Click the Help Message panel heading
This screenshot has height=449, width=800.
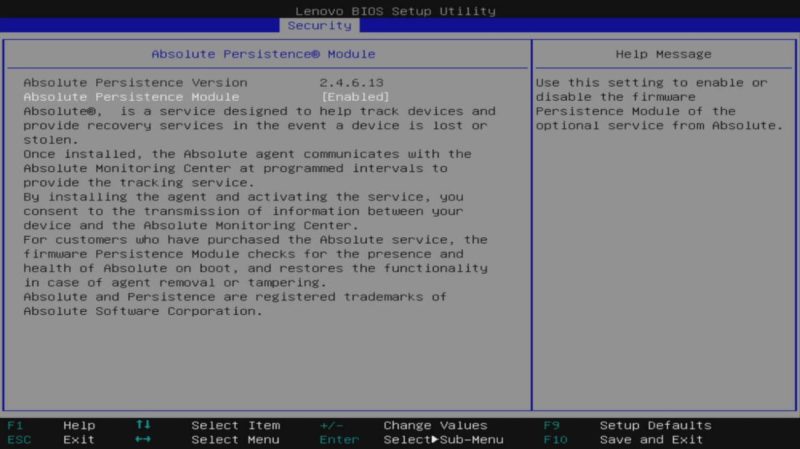[x=663, y=54]
